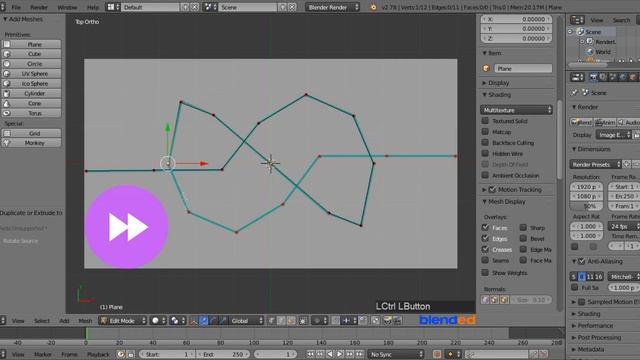Click the Cone mesh icon
The image size is (640, 360).
click(x=7, y=103)
